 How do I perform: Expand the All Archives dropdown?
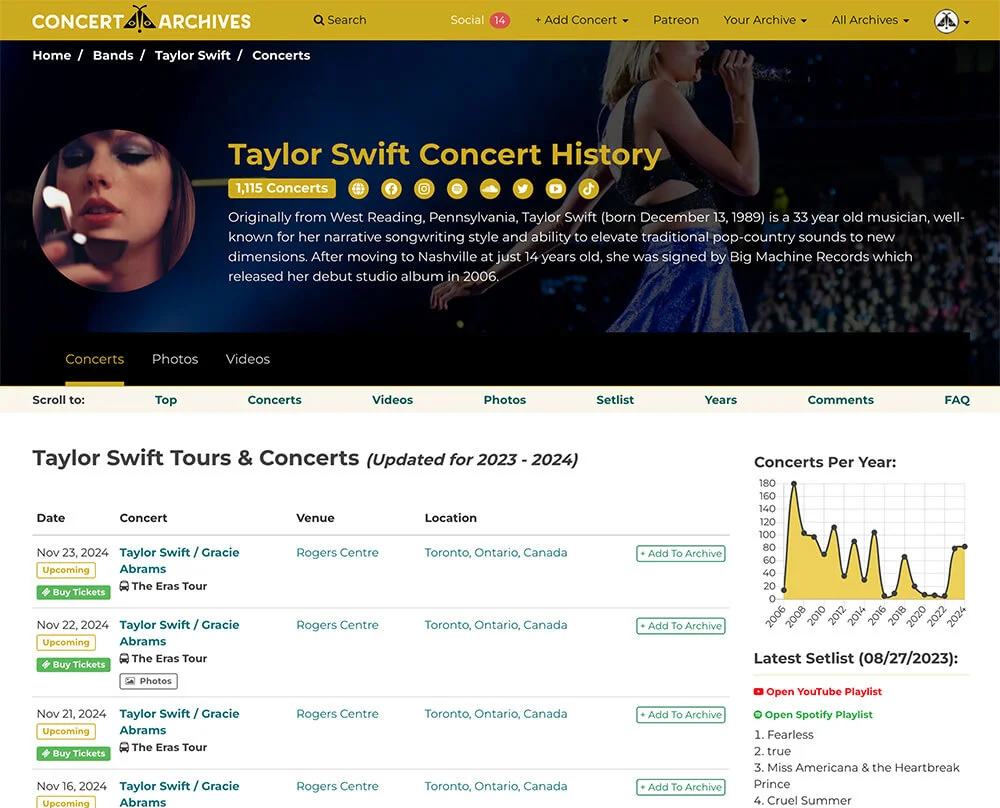(870, 20)
